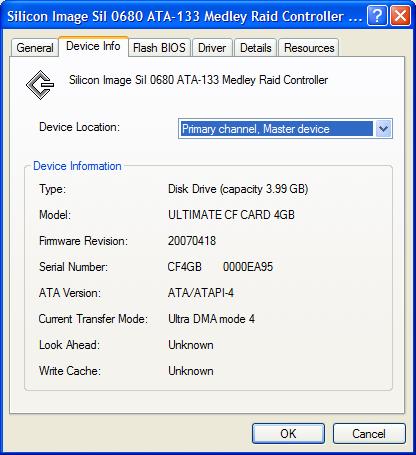
Task: Click the Ultra DMA mode 4 value
Action: click(211, 319)
